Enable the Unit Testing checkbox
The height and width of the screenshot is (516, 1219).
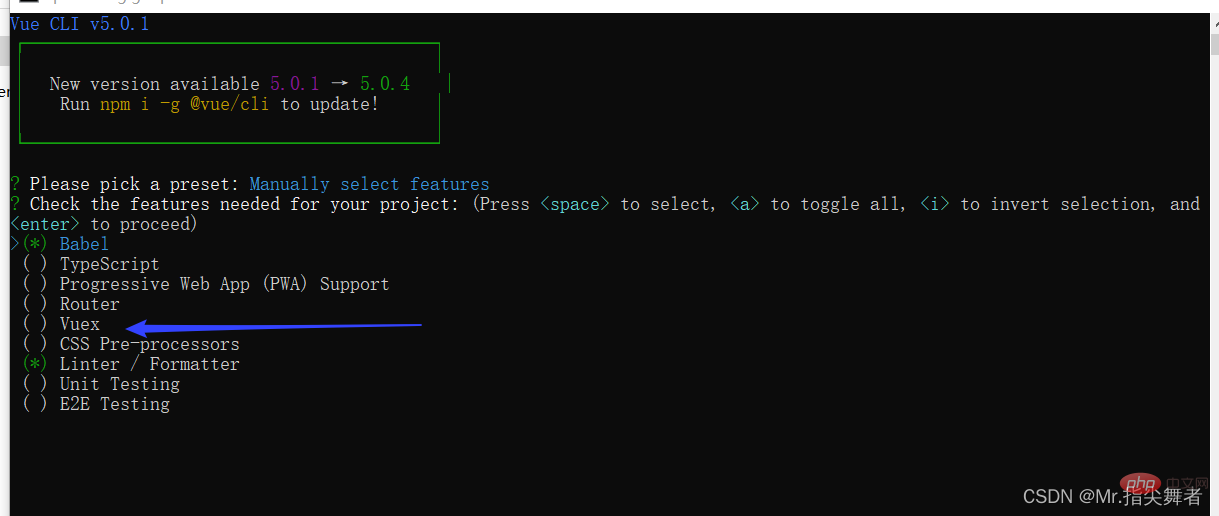[x=35, y=384]
